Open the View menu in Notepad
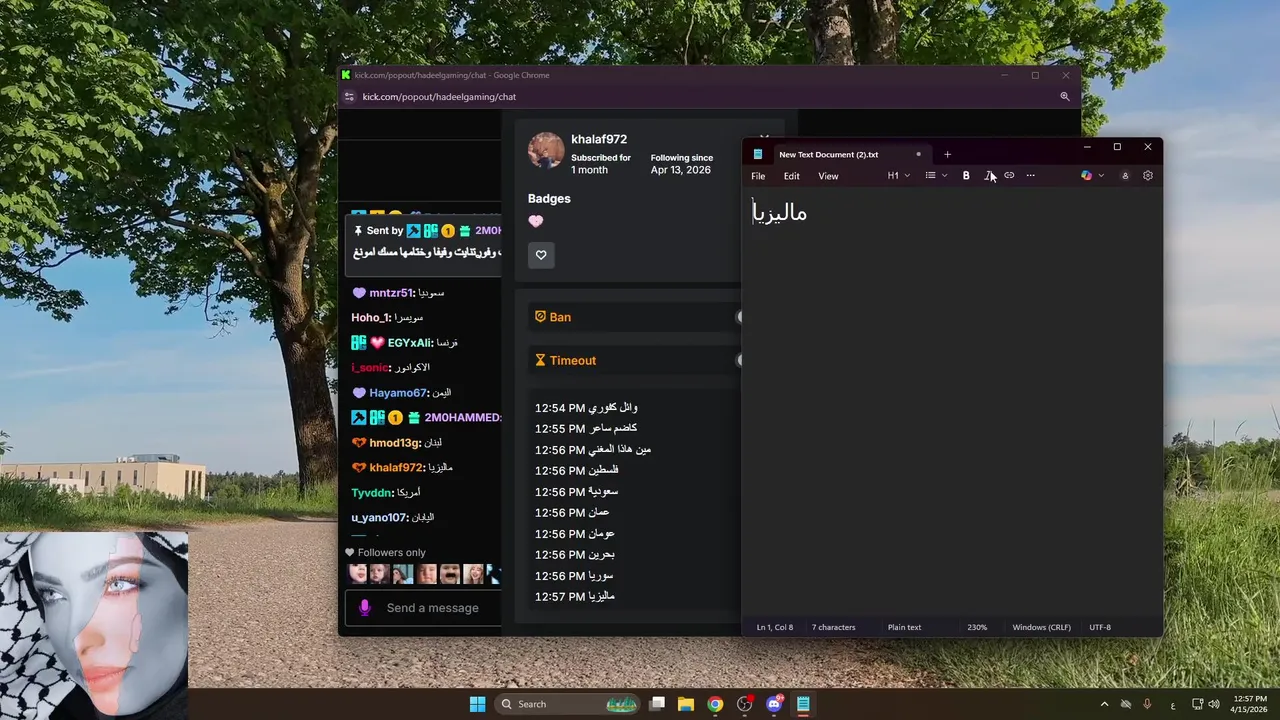1280x720 pixels. pos(828,176)
